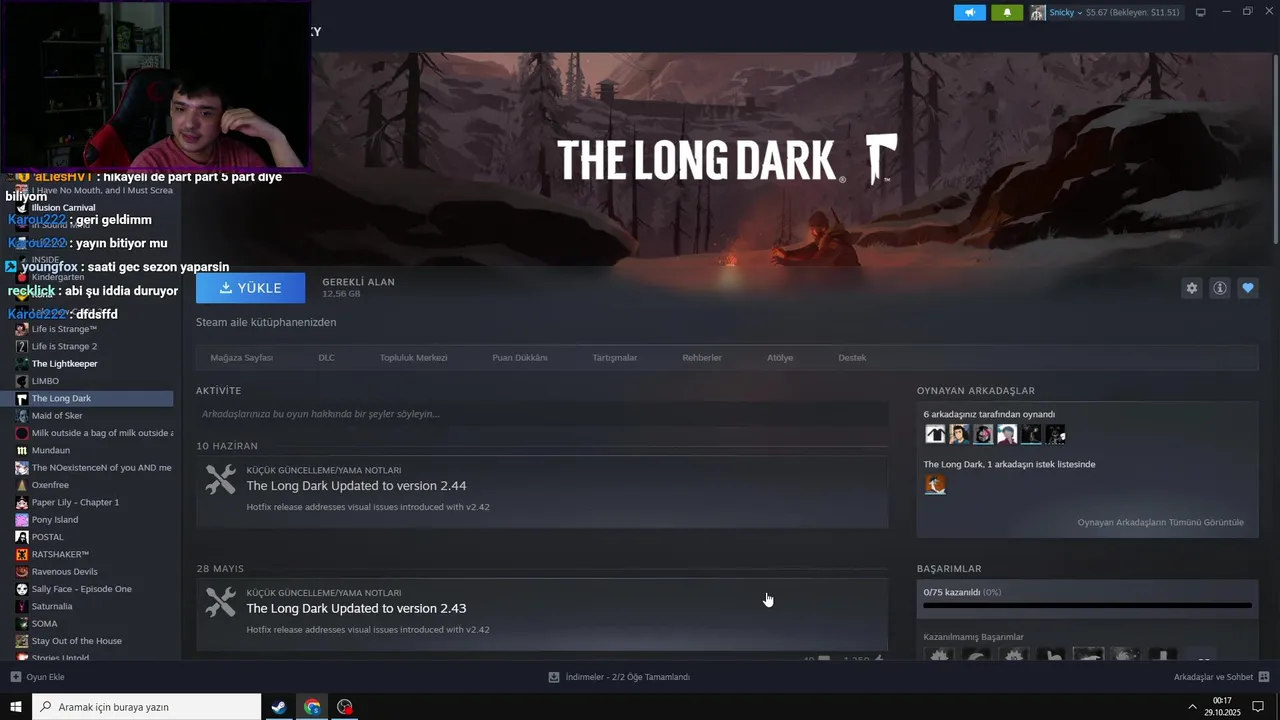Open the Tartışmalar tab
1280x720 pixels.
pos(614,358)
